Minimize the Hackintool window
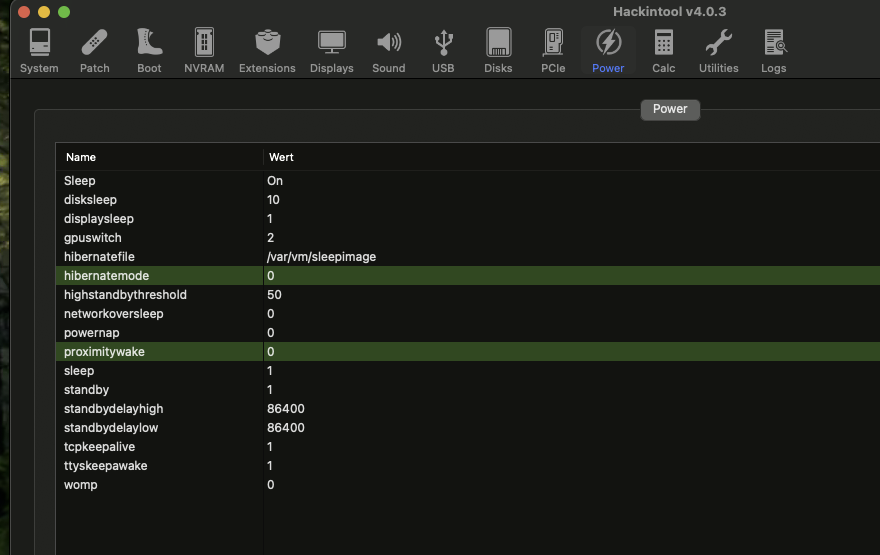 [x=44, y=12]
